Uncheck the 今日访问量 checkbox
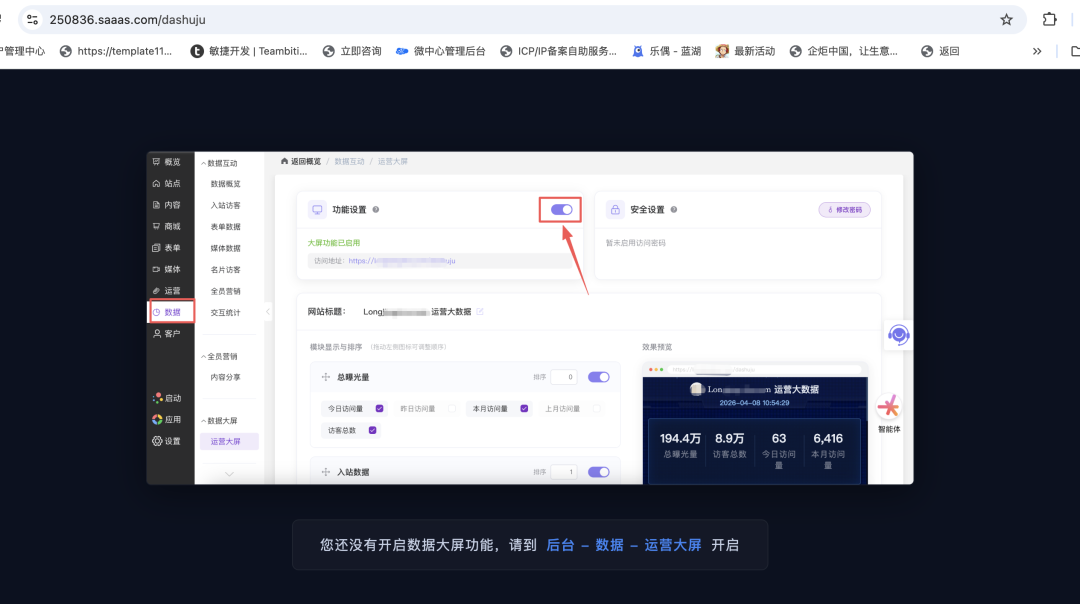The height and width of the screenshot is (604, 1080). [380, 408]
